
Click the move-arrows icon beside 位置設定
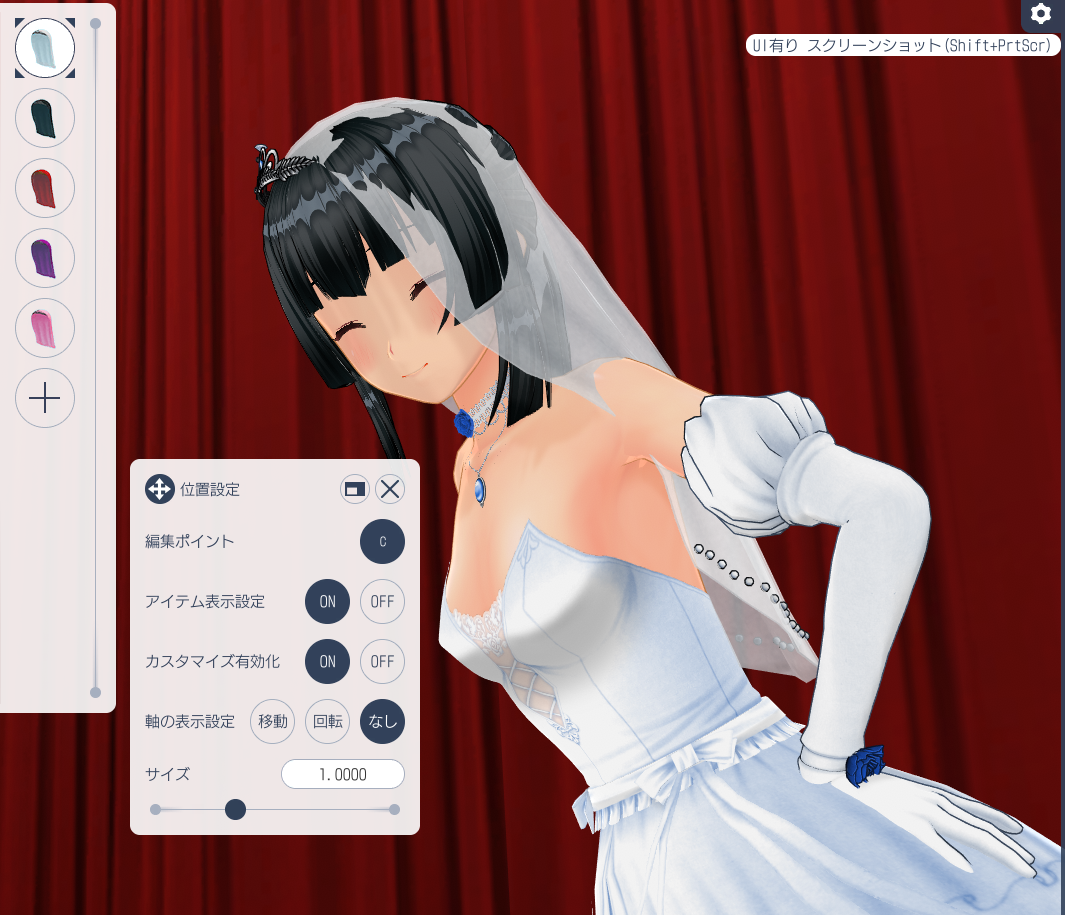160,489
